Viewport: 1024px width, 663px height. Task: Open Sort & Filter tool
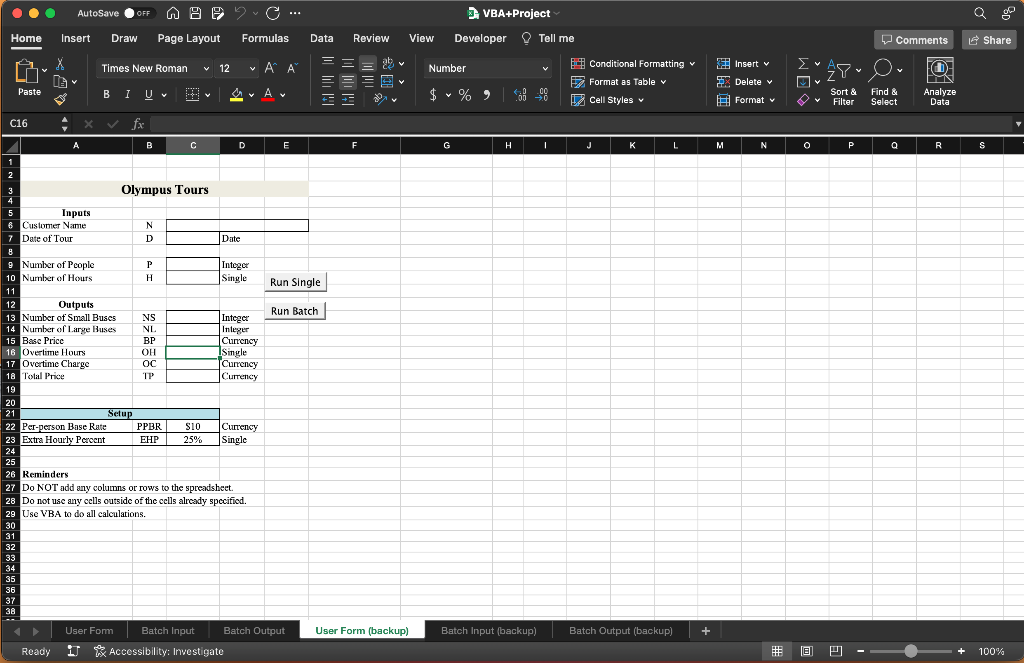tap(843, 80)
